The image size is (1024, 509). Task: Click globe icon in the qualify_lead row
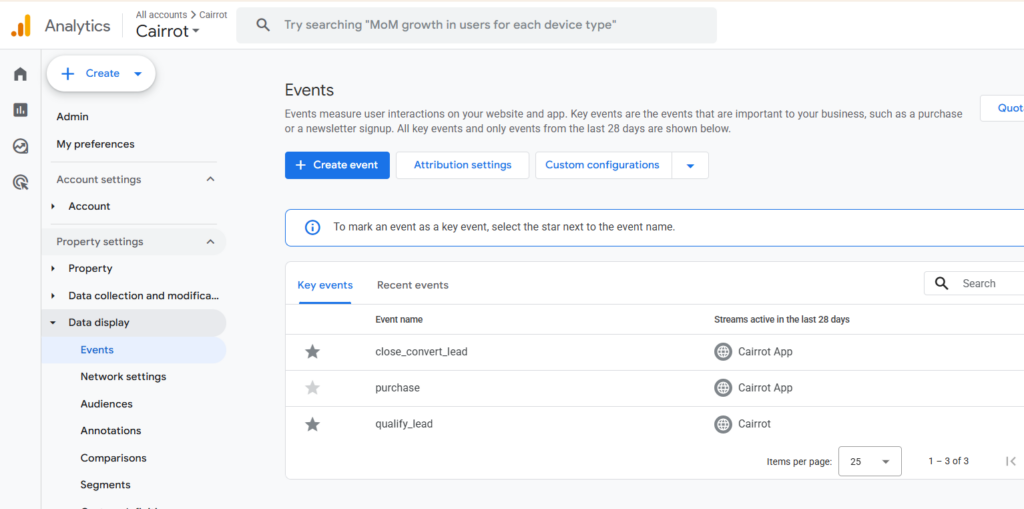[x=723, y=424]
